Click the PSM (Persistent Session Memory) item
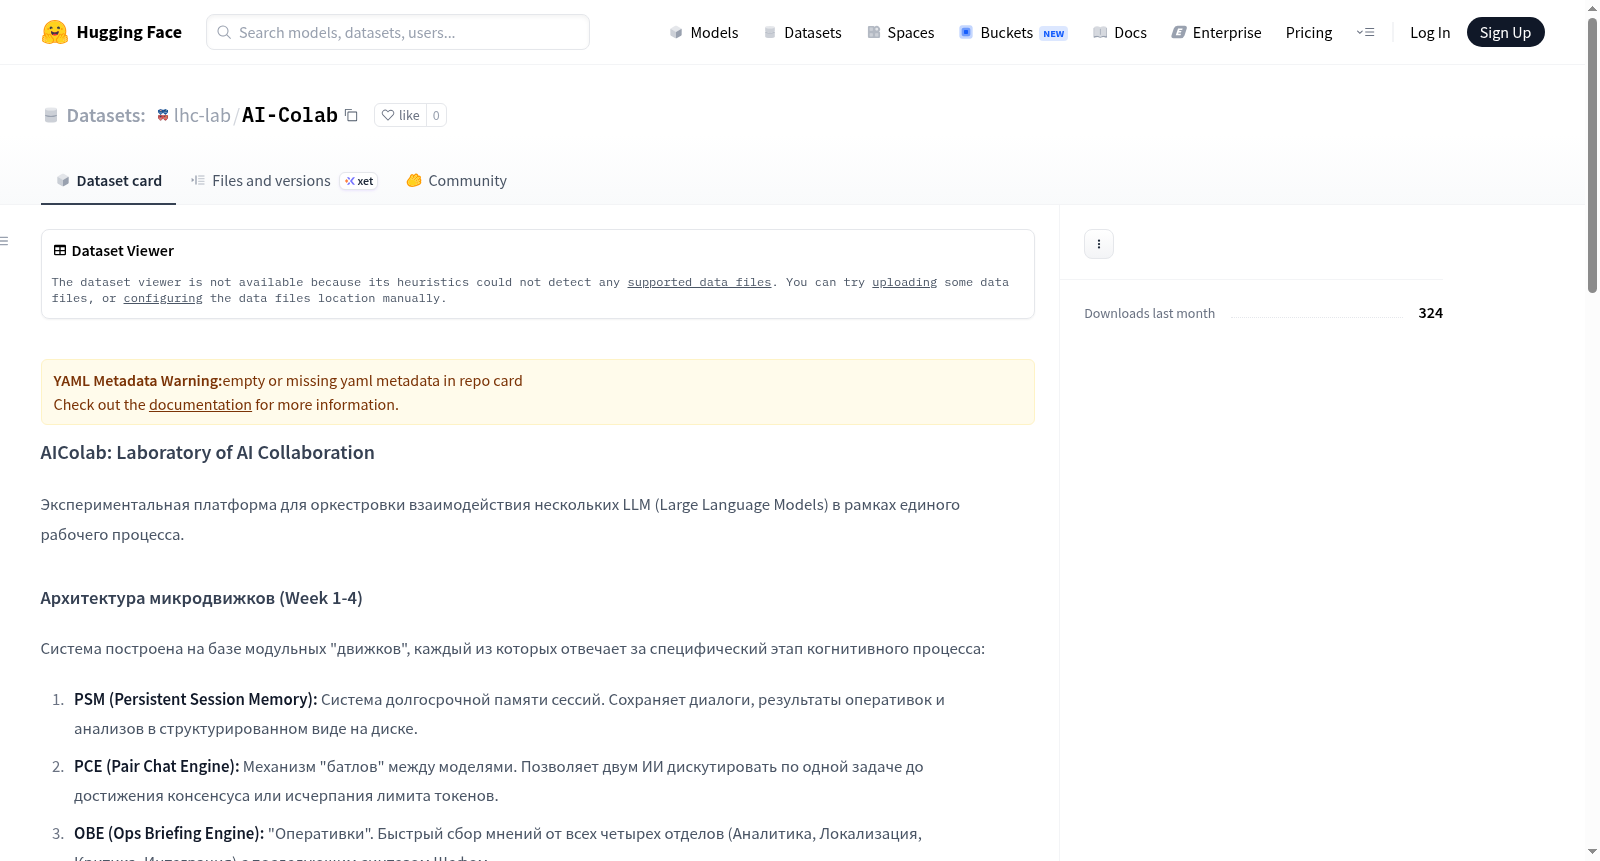 pos(196,699)
